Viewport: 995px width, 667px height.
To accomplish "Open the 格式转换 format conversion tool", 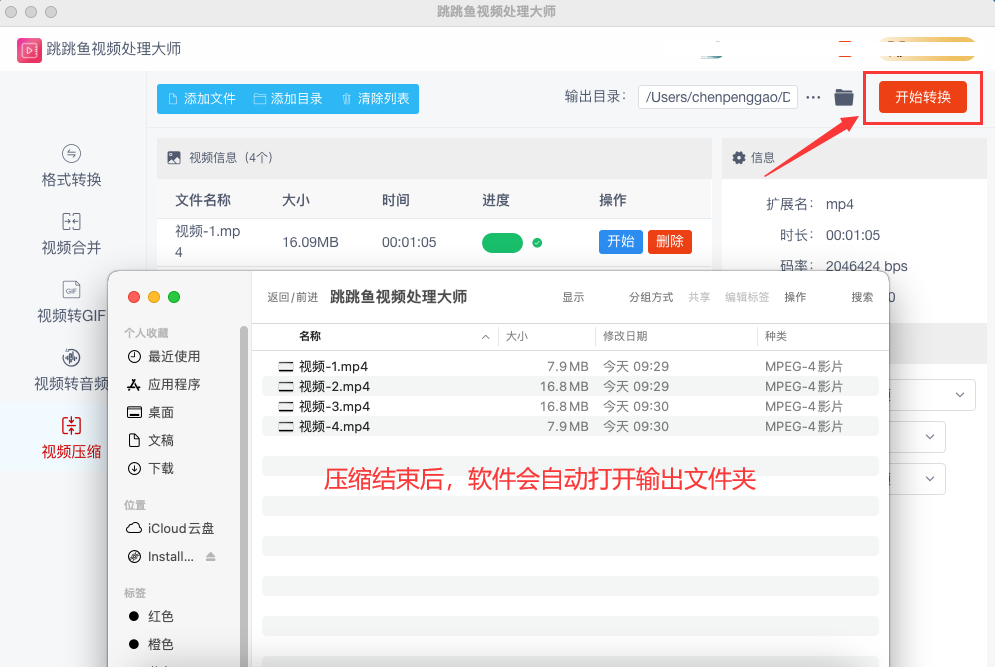I will coord(71,166).
